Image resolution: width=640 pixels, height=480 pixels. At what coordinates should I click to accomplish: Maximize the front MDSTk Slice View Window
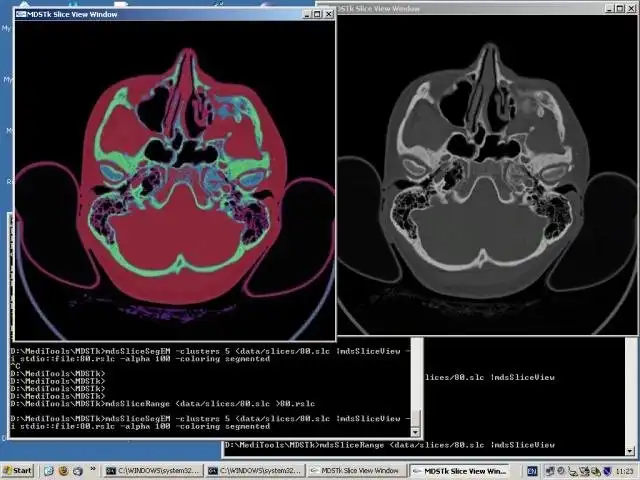click(x=317, y=14)
